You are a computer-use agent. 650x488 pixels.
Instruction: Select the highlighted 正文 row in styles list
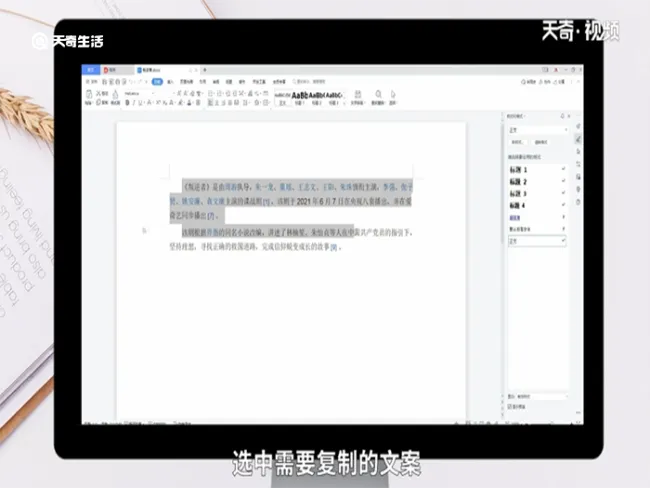537,240
